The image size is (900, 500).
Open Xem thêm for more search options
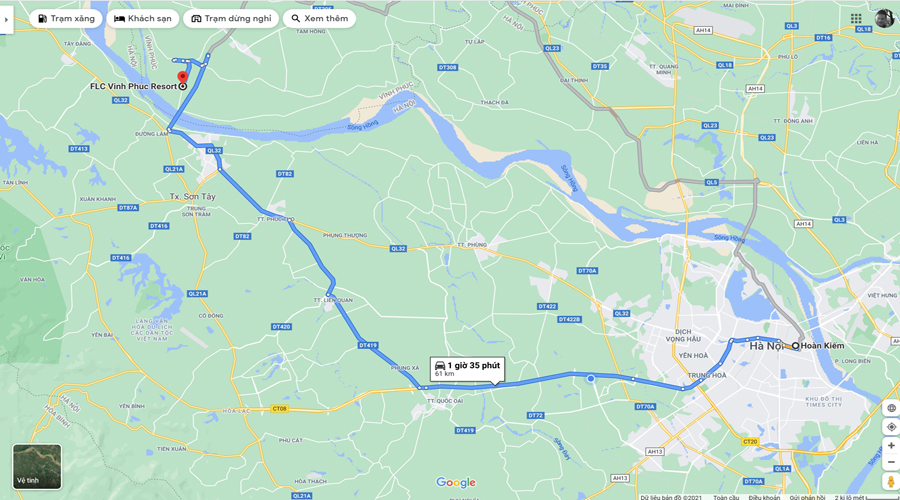pyautogui.click(x=319, y=18)
